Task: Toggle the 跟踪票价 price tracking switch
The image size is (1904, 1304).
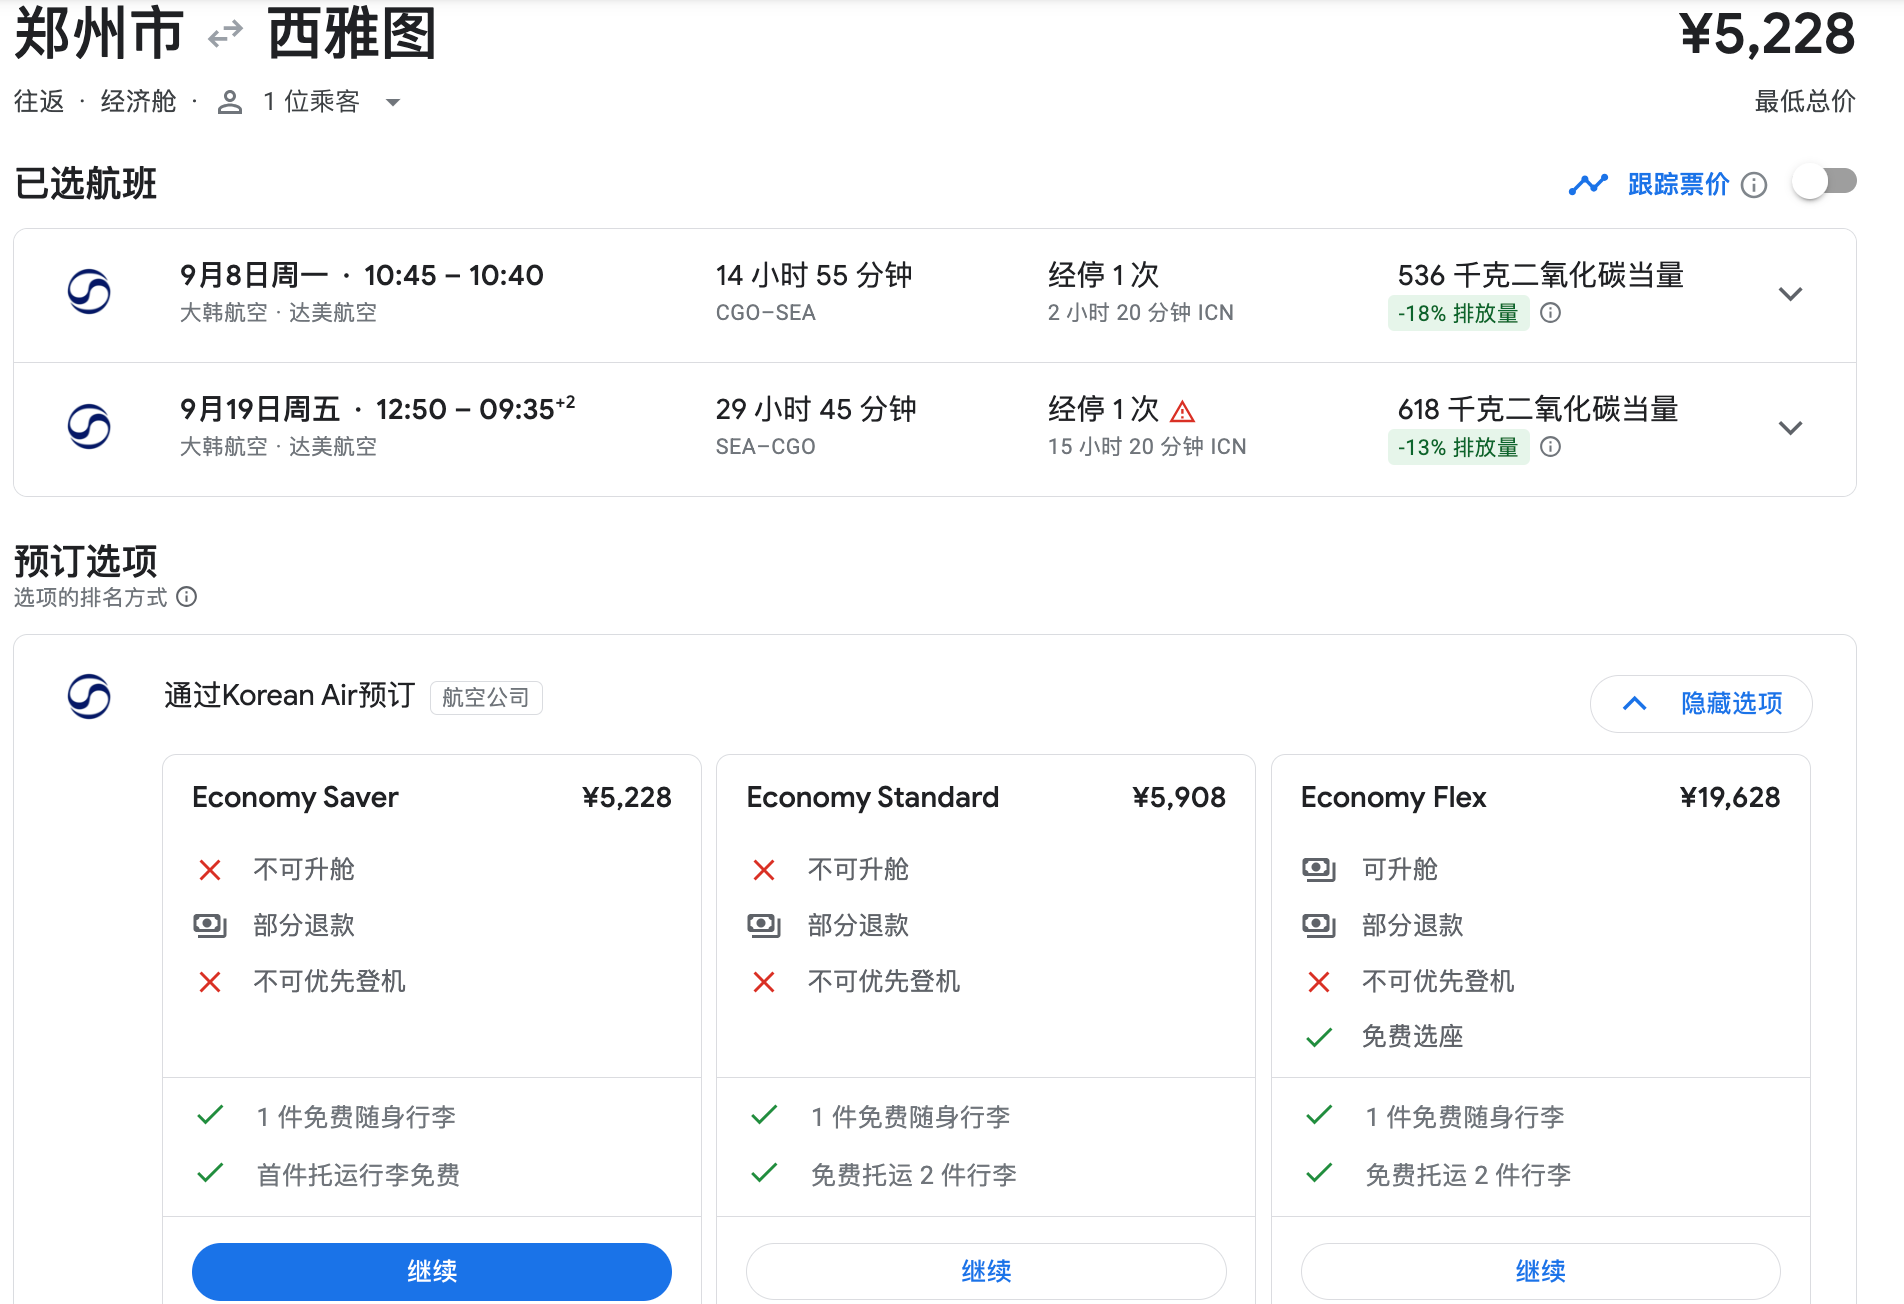Action: tap(1824, 182)
